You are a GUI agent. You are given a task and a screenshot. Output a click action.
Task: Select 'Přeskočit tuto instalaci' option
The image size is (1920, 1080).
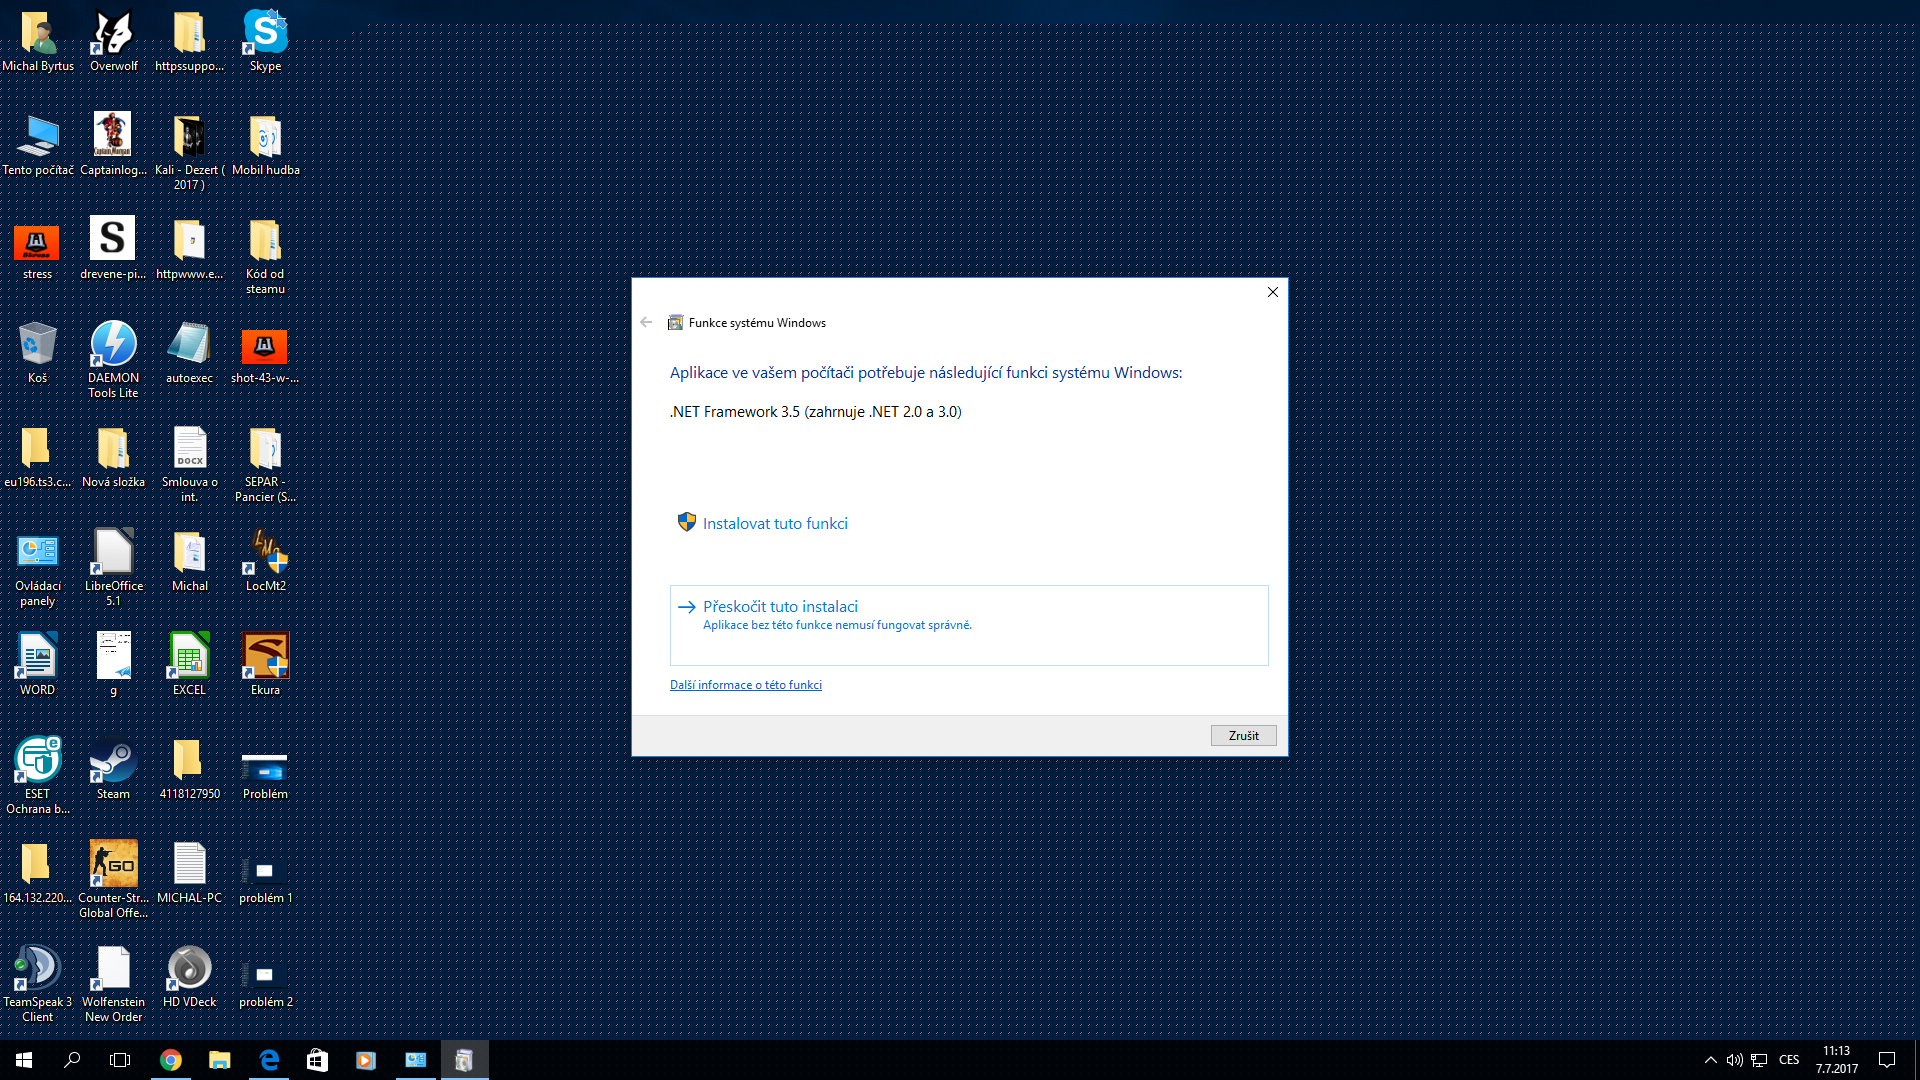click(780, 607)
